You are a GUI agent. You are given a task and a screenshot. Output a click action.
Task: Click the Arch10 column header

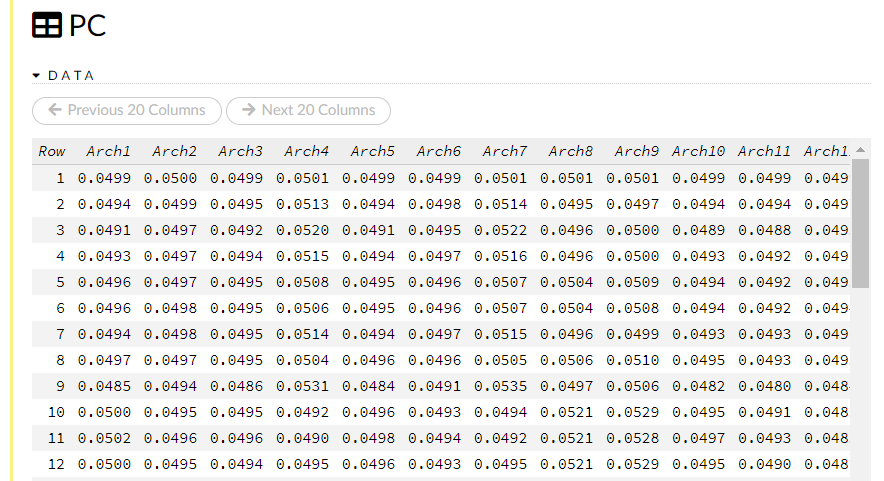point(698,151)
